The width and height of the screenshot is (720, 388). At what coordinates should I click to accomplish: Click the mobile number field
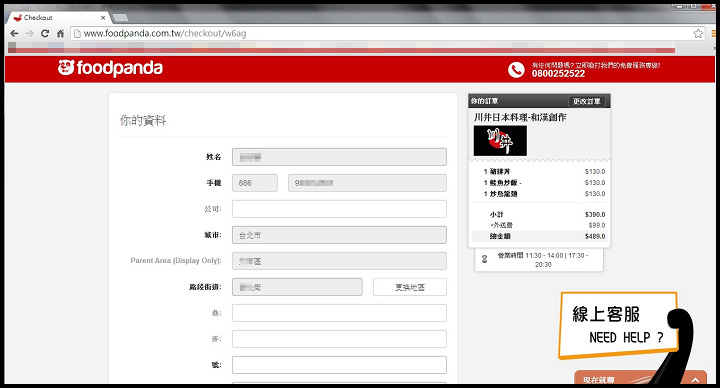pos(367,183)
